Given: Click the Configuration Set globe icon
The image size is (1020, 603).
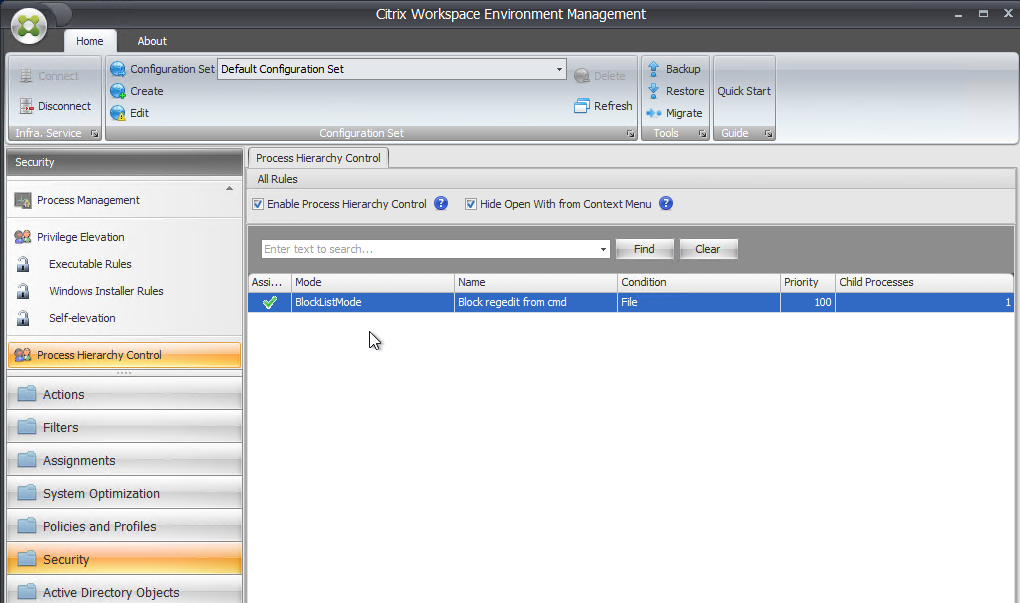Looking at the screenshot, I should pyautogui.click(x=118, y=69).
